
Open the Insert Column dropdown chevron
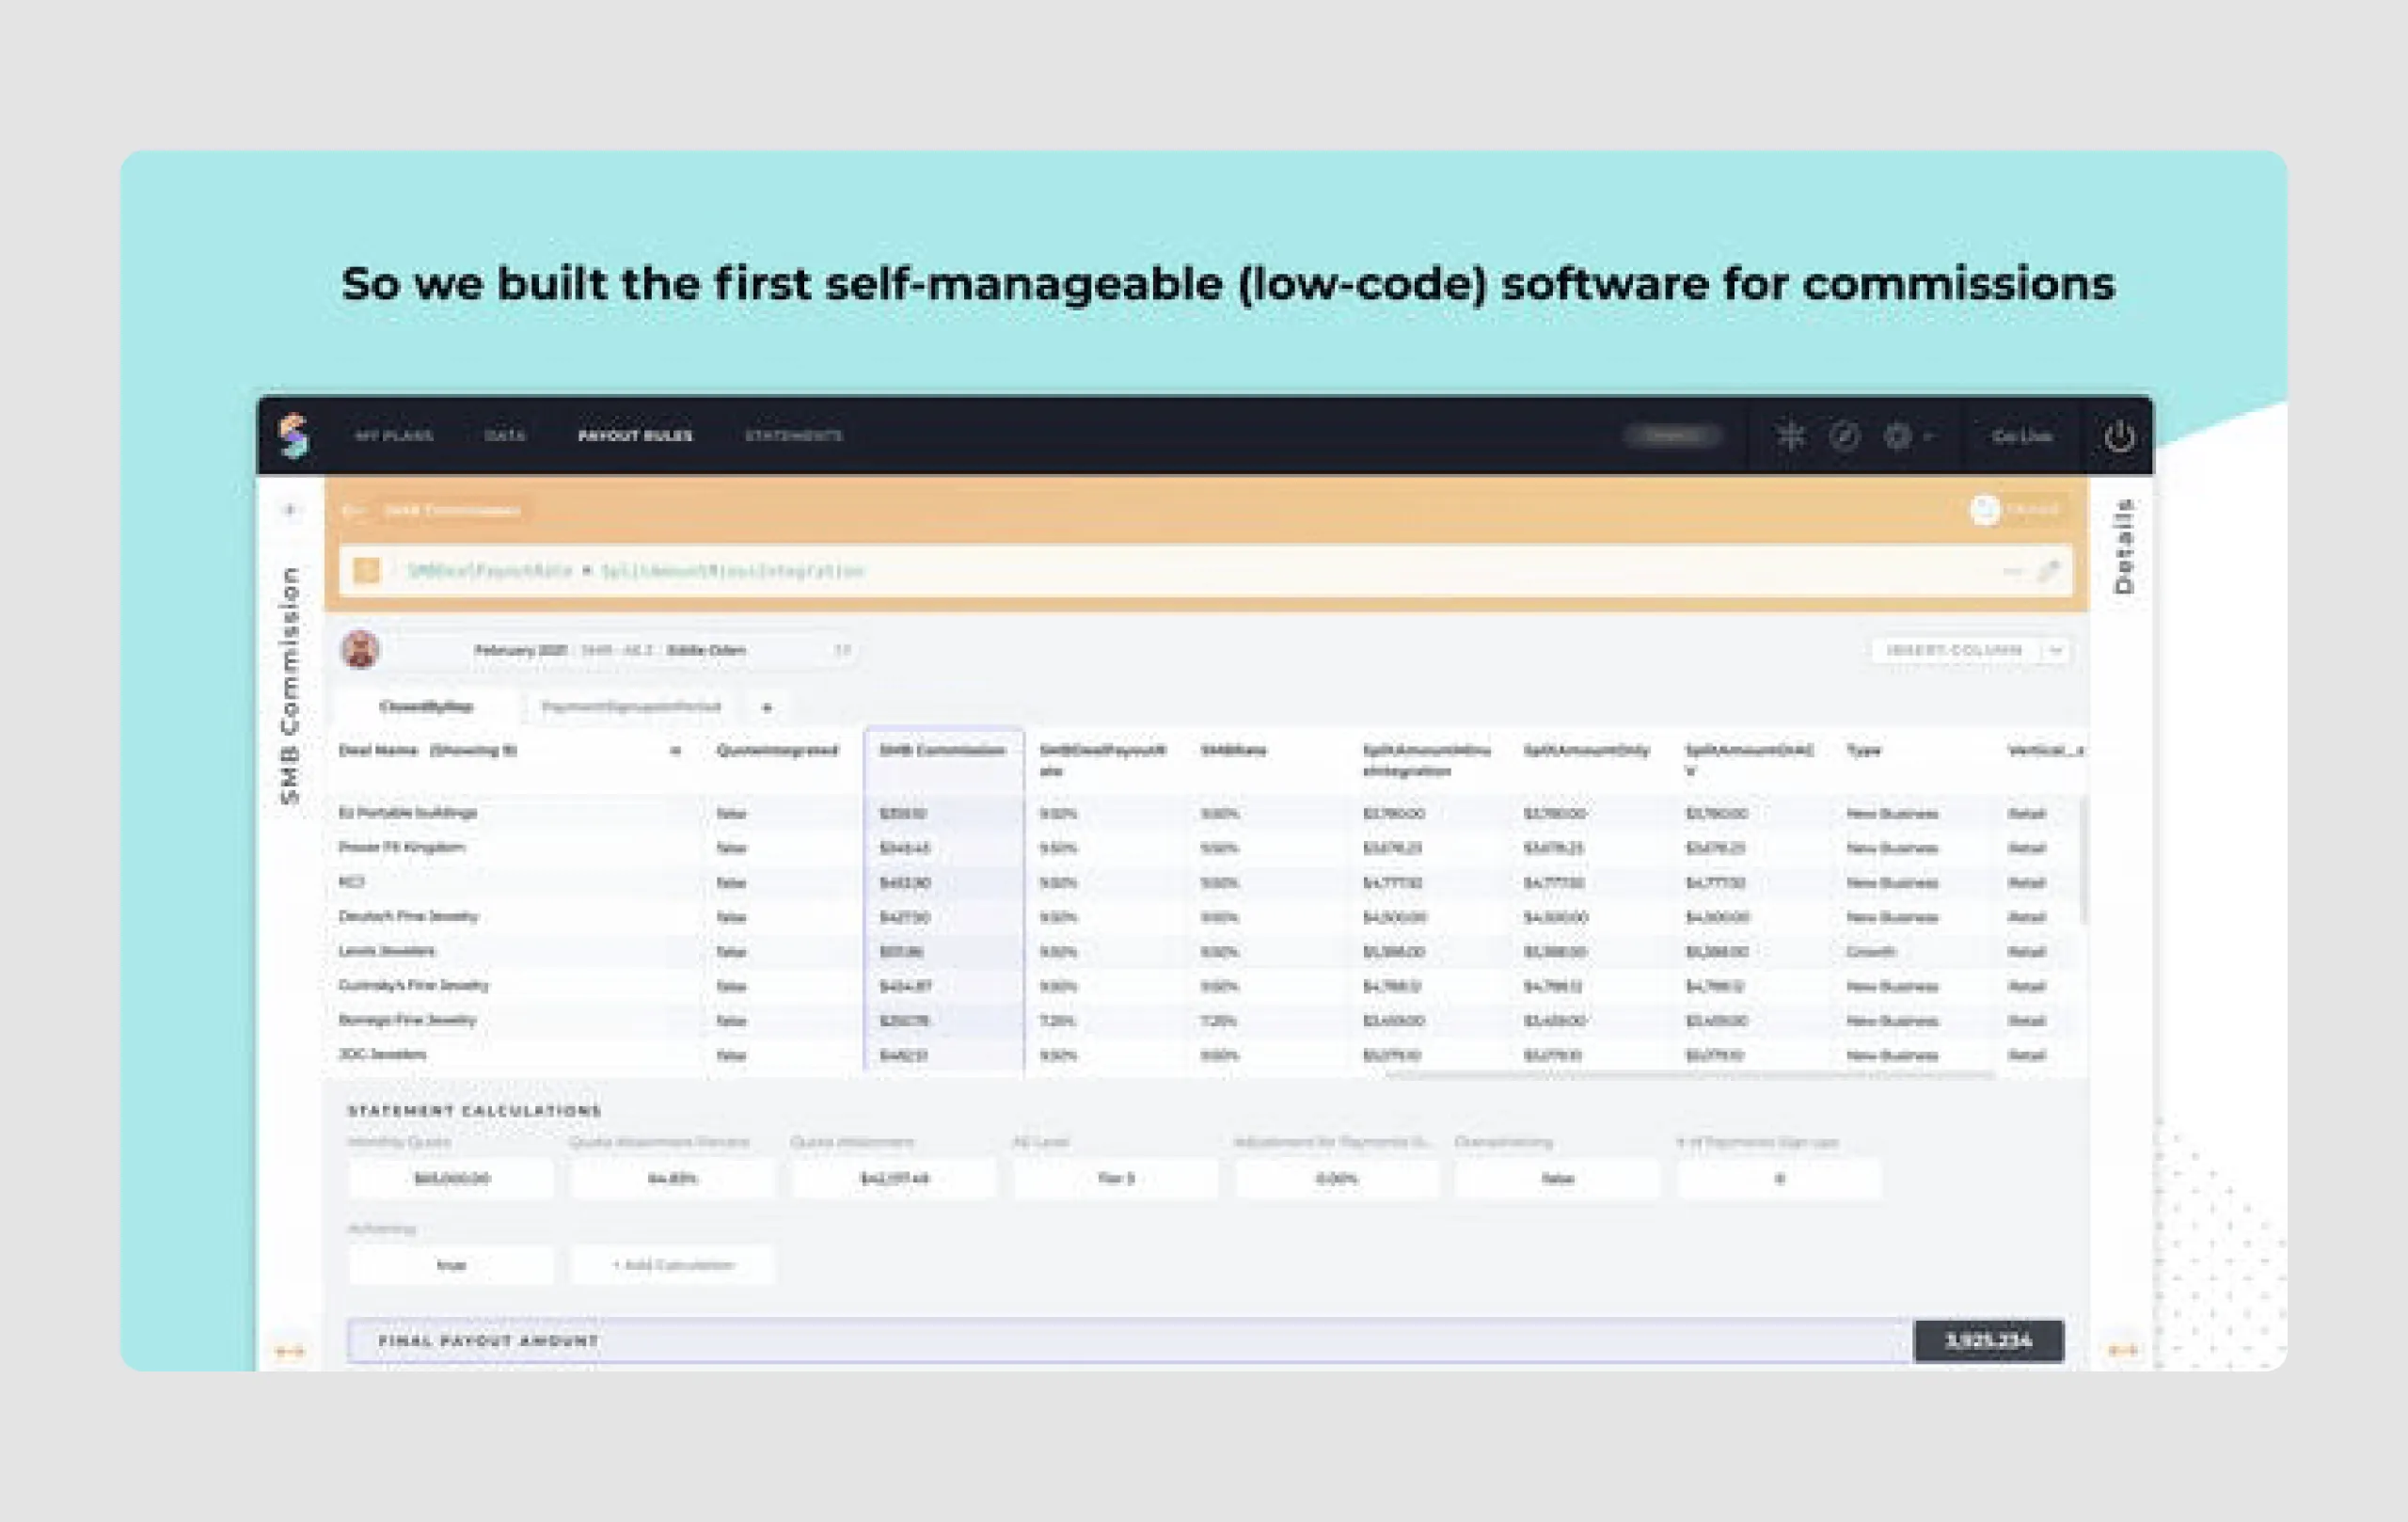(2058, 650)
